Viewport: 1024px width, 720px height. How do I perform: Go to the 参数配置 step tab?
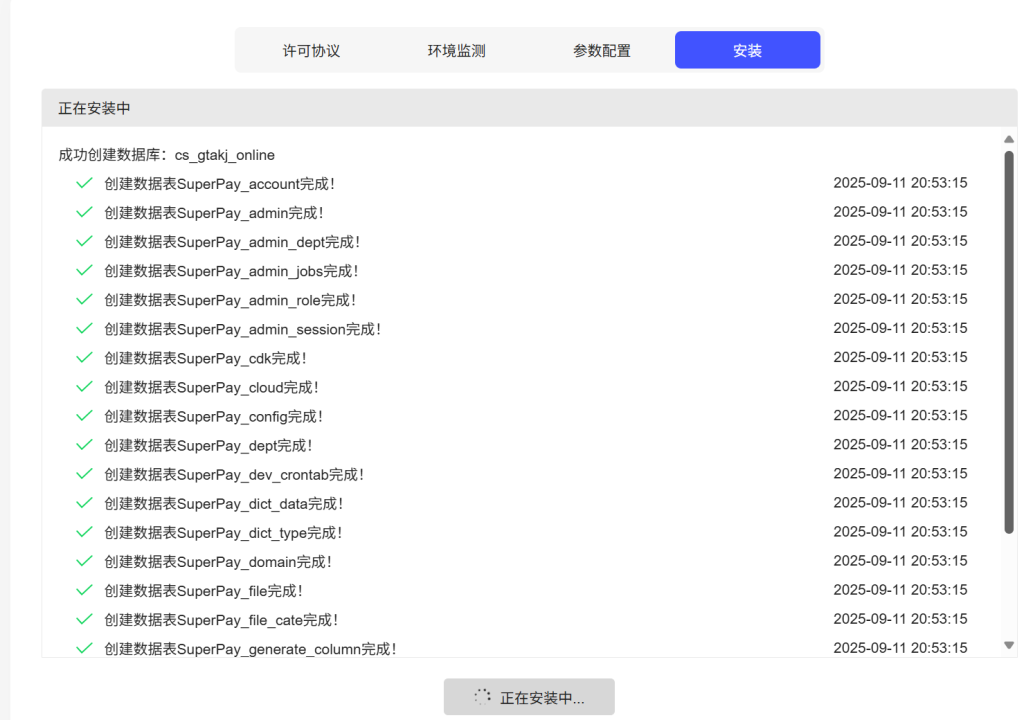coord(601,50)
